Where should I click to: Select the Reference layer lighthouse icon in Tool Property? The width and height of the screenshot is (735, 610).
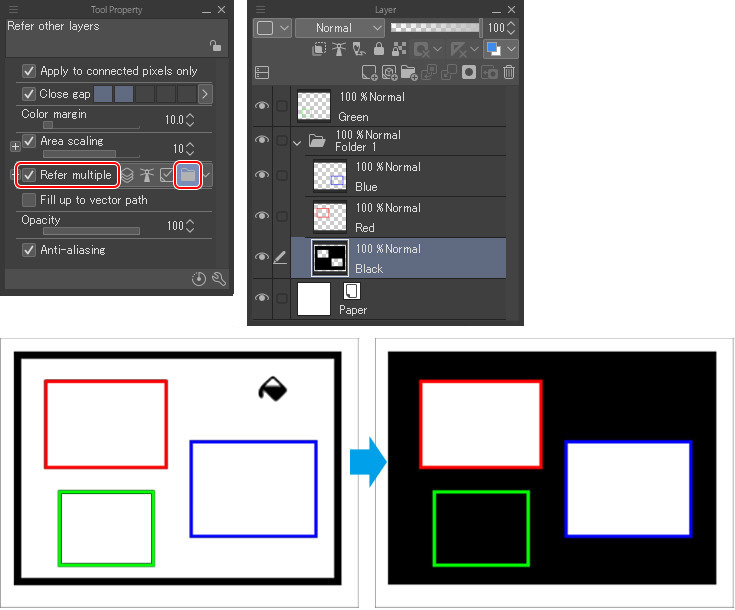tap(147, 175)
